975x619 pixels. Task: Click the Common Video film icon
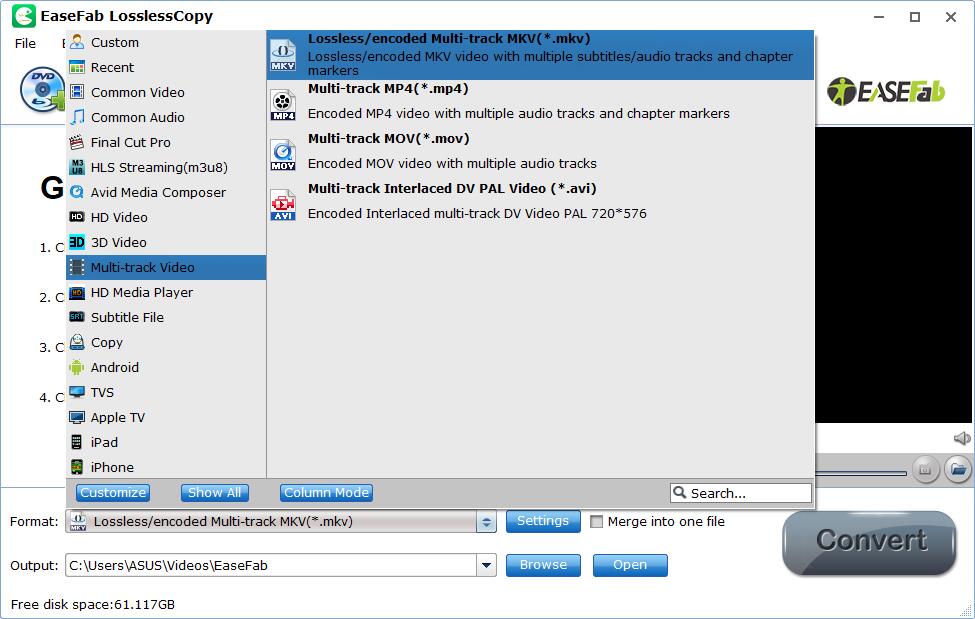[77, 92]
